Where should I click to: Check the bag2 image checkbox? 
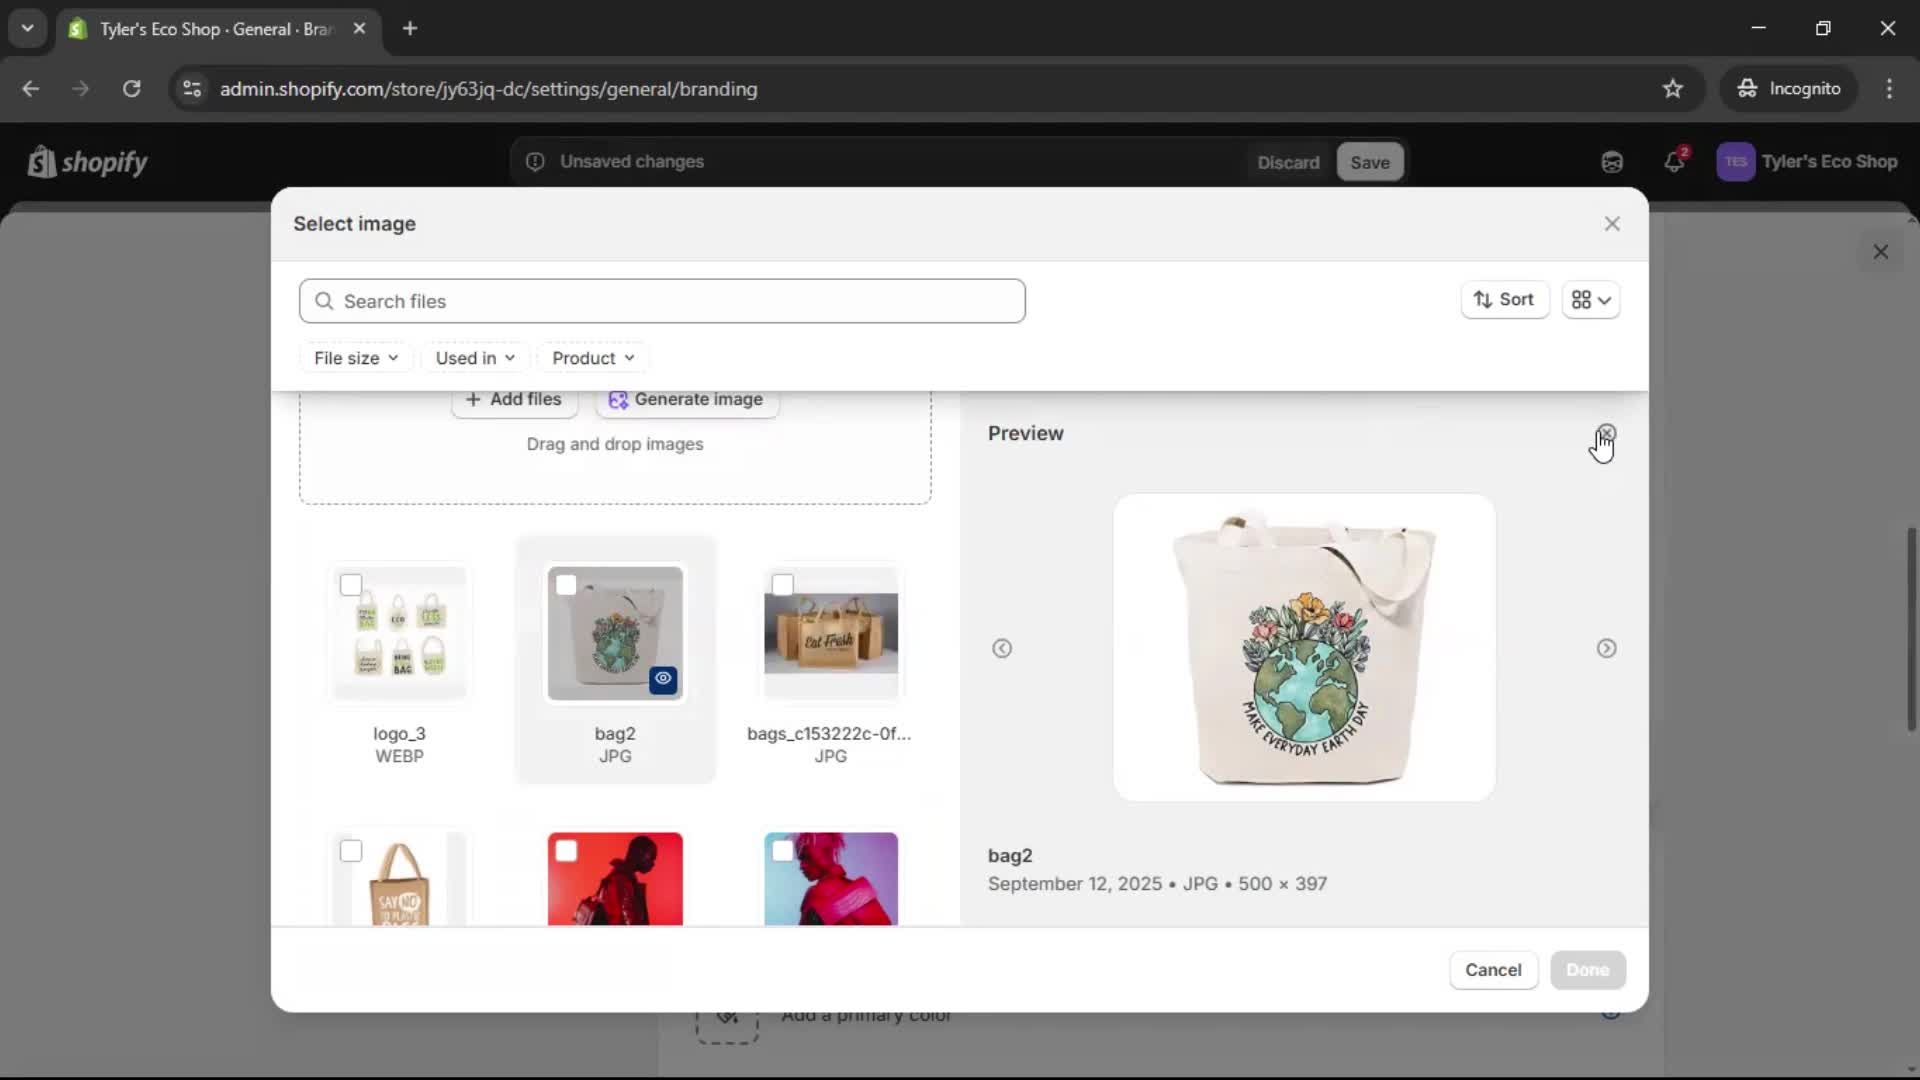(567, 585)
